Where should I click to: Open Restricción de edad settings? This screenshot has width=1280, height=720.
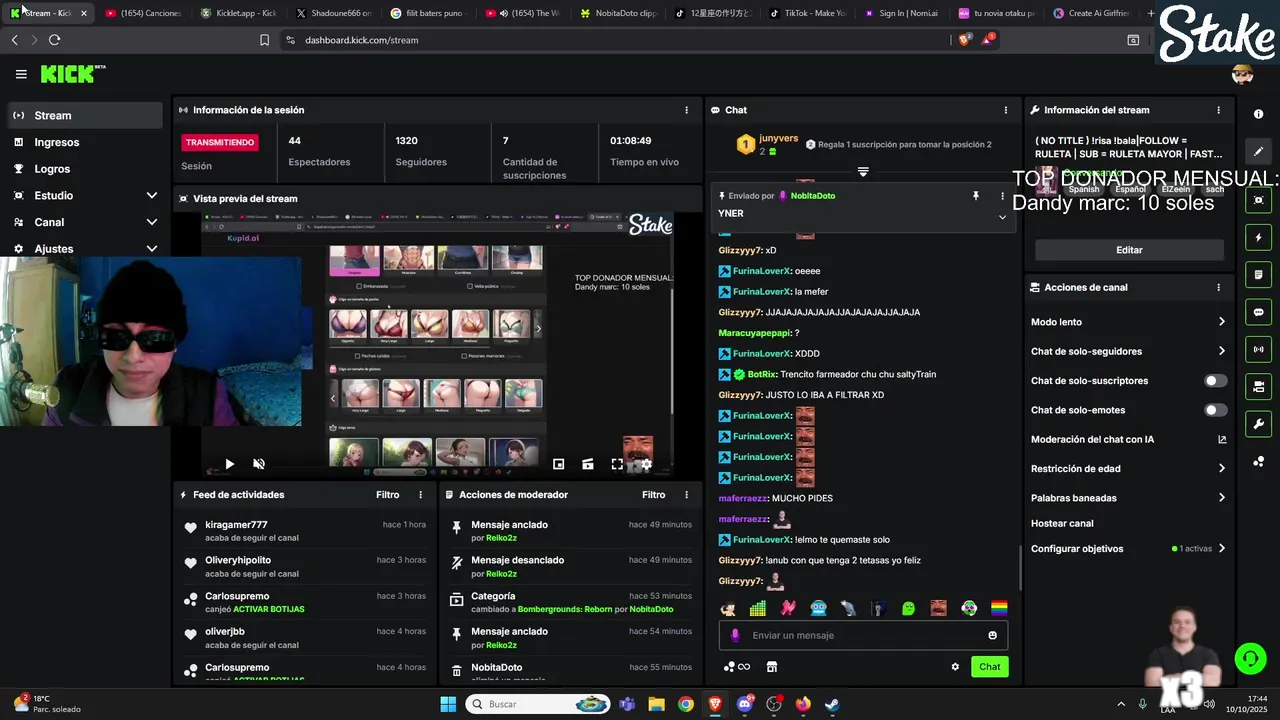click(x=1129, y=468)
